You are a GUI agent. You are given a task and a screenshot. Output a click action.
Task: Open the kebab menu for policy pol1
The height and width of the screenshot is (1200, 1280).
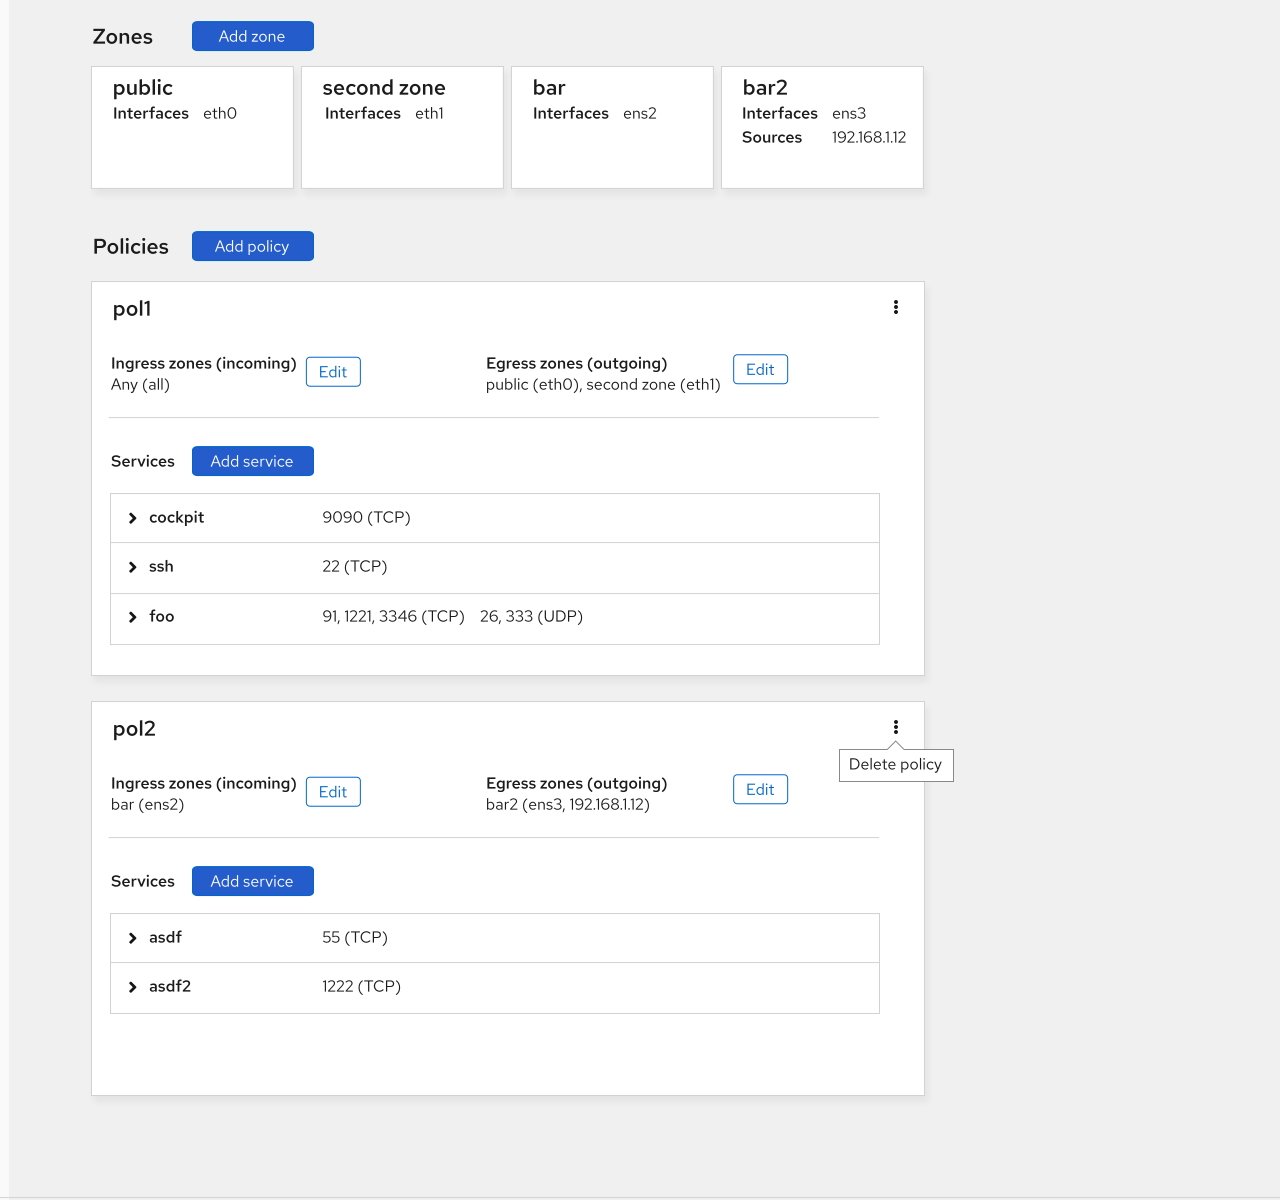pos(895,307)
